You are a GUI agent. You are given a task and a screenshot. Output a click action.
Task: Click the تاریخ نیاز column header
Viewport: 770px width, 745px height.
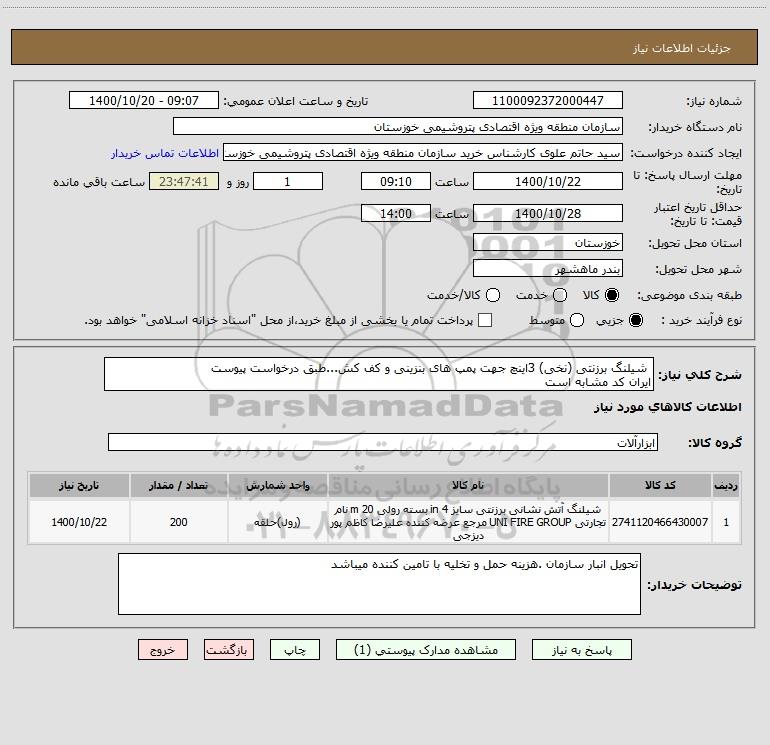pos(79,485)
